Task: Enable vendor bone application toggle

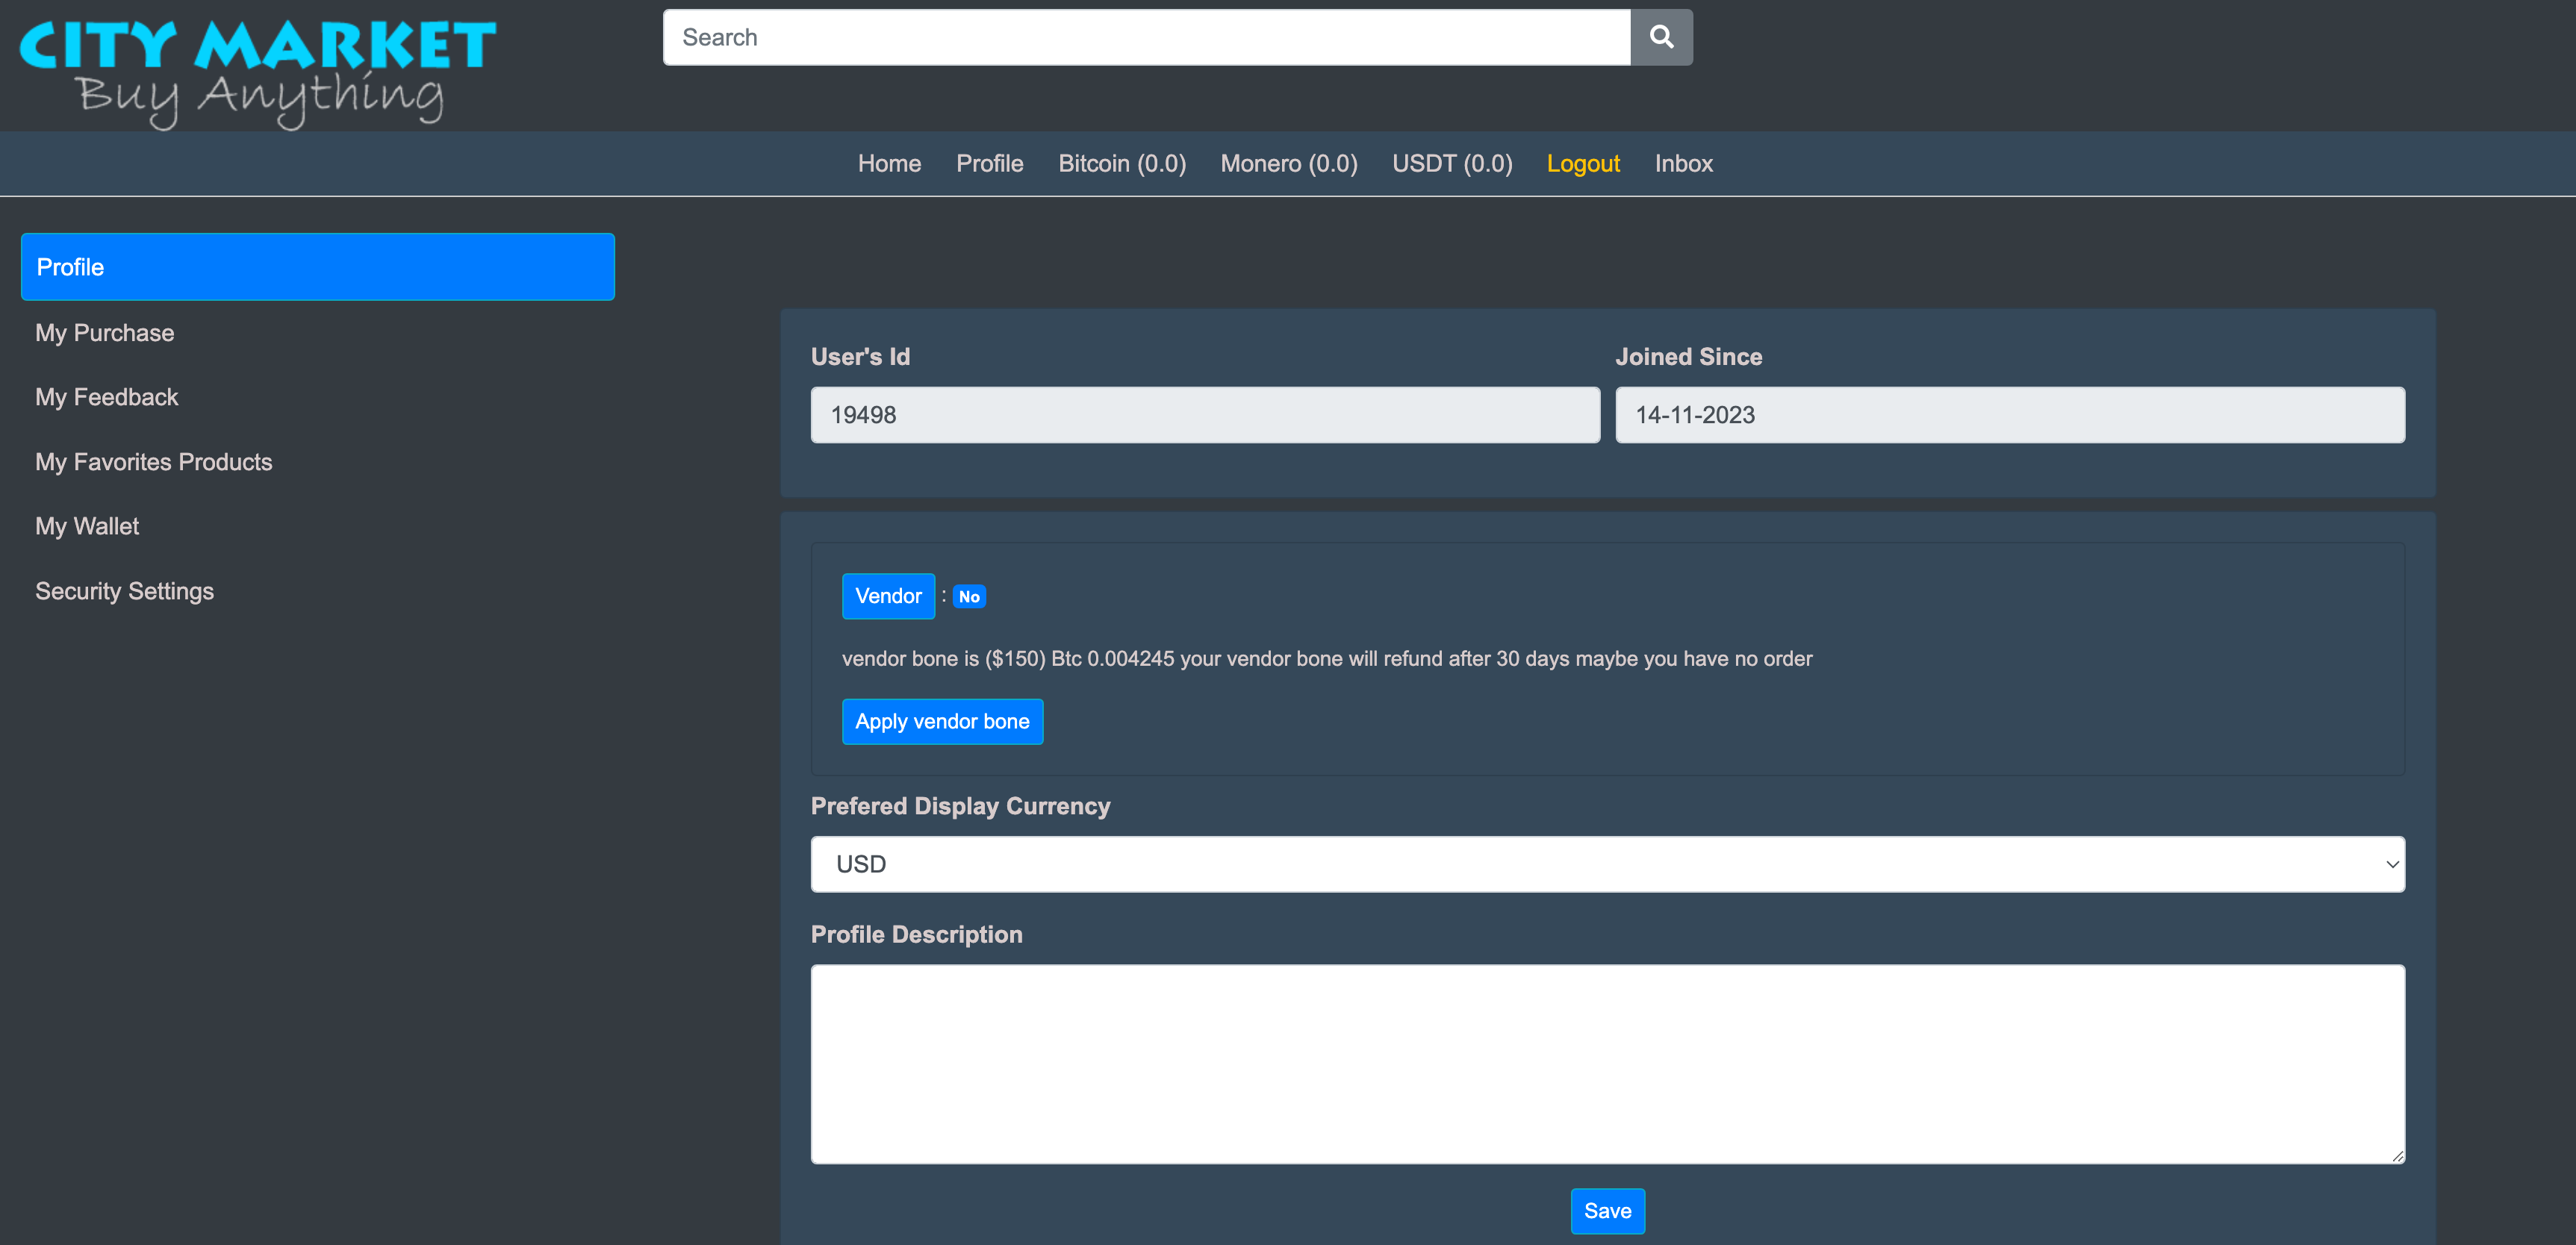Action: (x=943, y=721)
